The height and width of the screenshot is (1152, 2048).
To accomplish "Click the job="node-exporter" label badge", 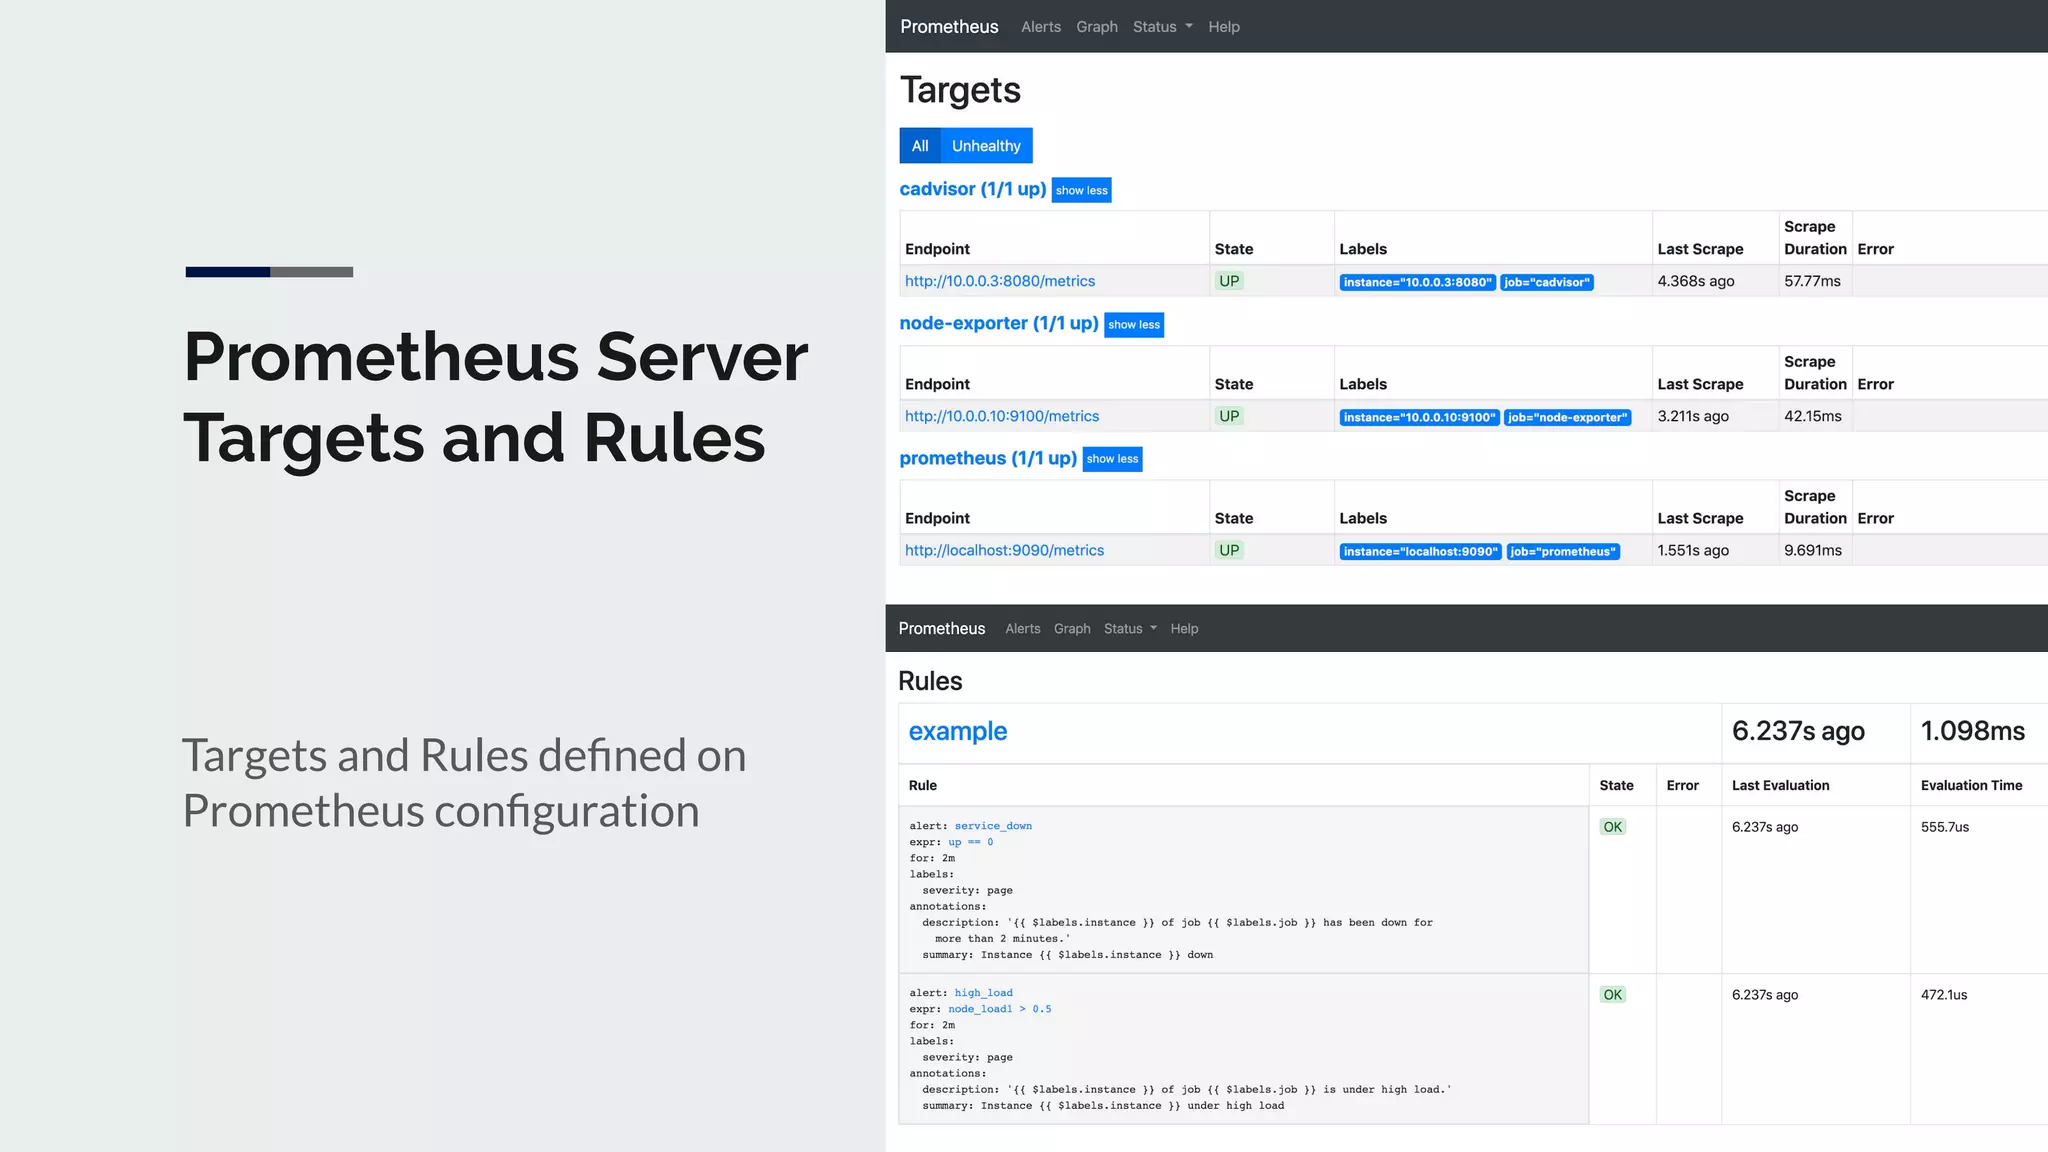I will tap(1567, 417).
